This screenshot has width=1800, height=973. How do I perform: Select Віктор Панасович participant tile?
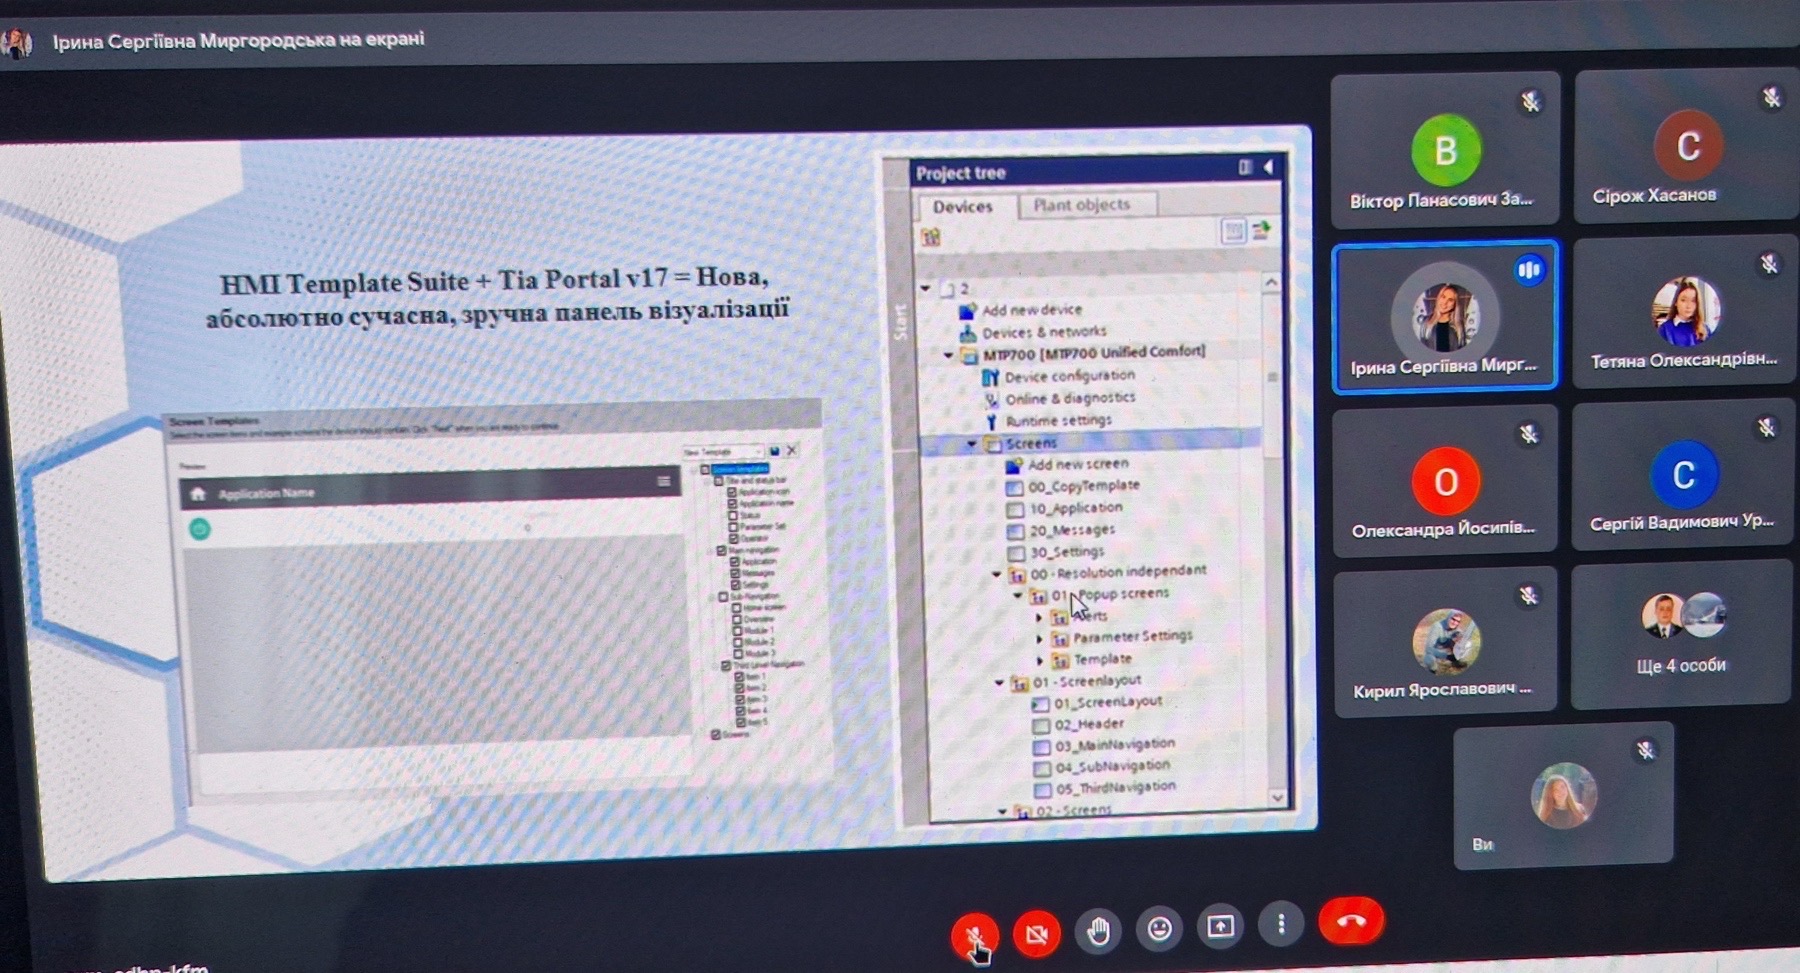point(1445,148)
